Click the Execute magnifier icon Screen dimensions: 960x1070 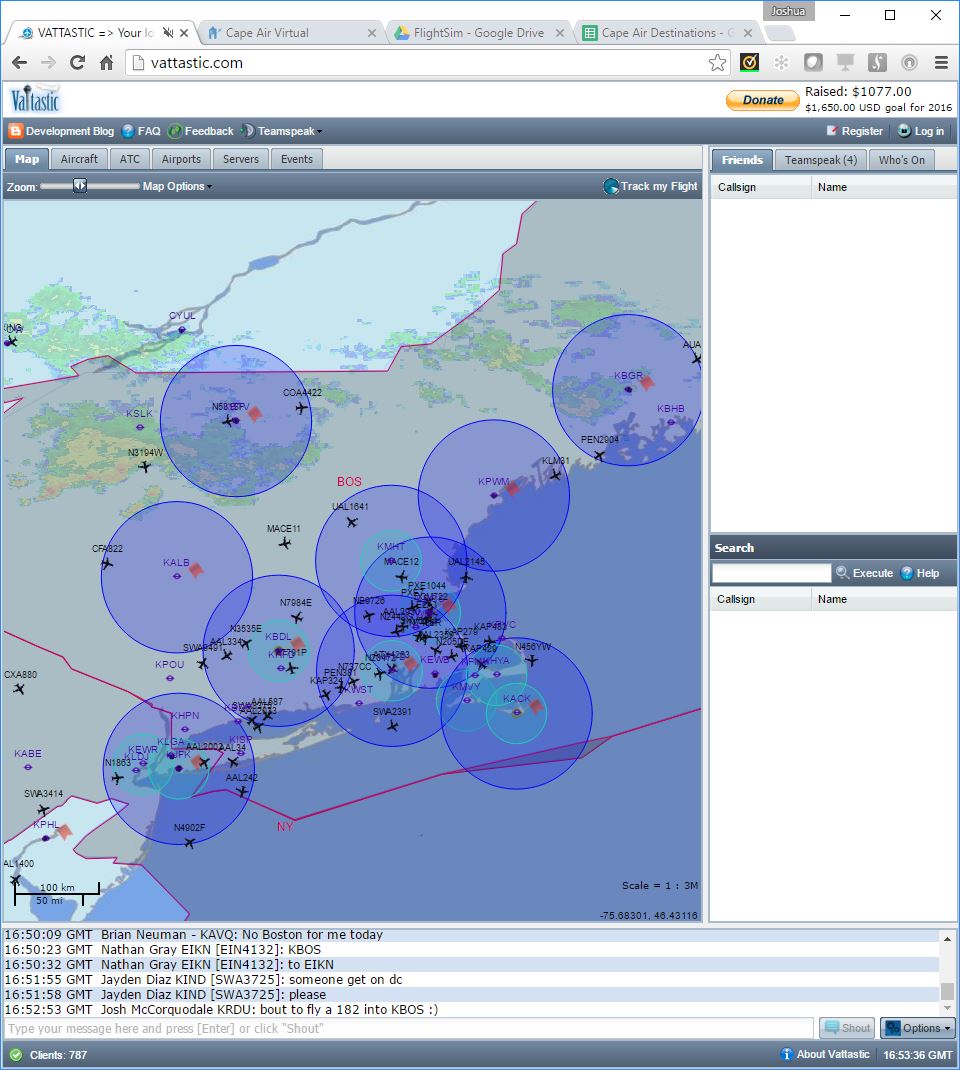tap(843, 573)
